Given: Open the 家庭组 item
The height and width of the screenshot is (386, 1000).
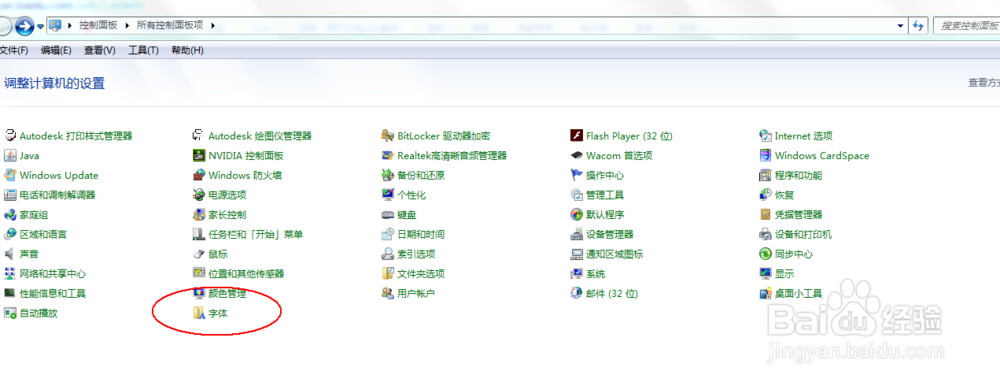Looking at the screenshot, I should [34, 214].
